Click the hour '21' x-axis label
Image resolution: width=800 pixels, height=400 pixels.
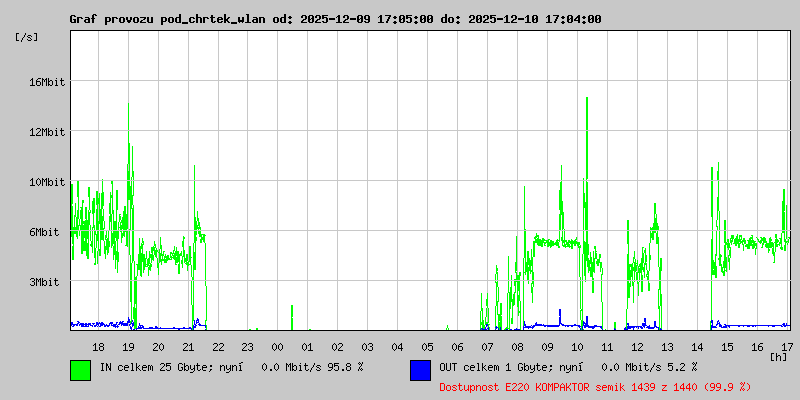point(188,347)
